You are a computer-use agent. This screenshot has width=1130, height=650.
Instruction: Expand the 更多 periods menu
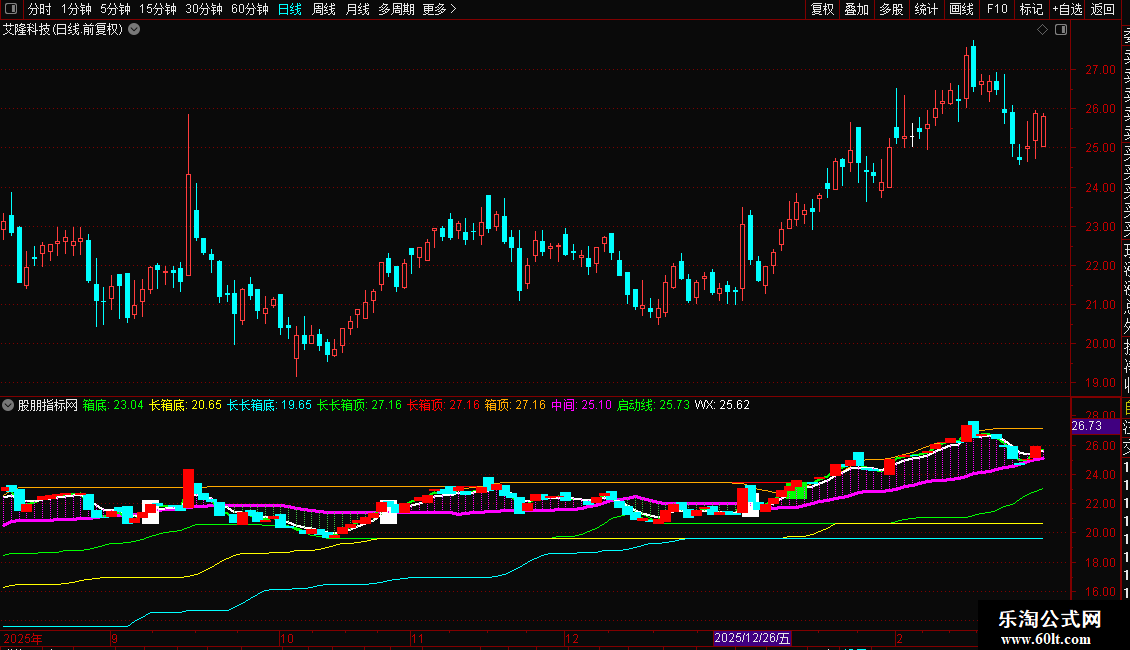click(440, 9)
